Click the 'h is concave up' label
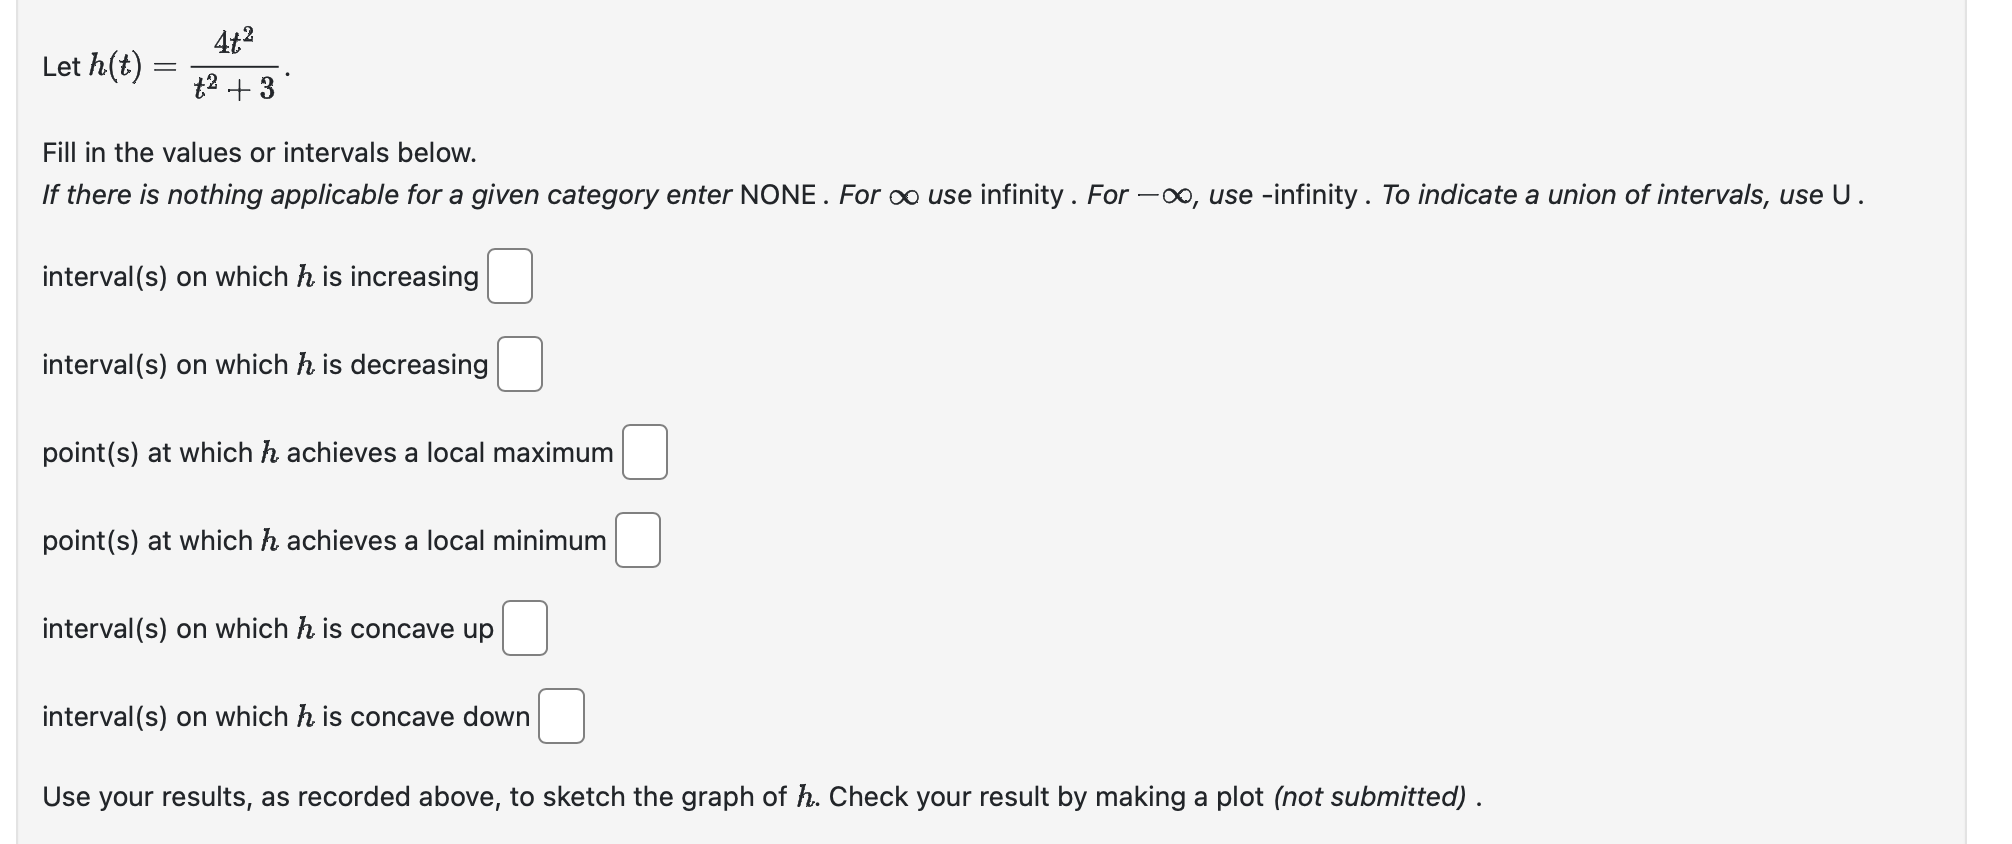The width and height of the screenshot is (2012, 844). 395,629
